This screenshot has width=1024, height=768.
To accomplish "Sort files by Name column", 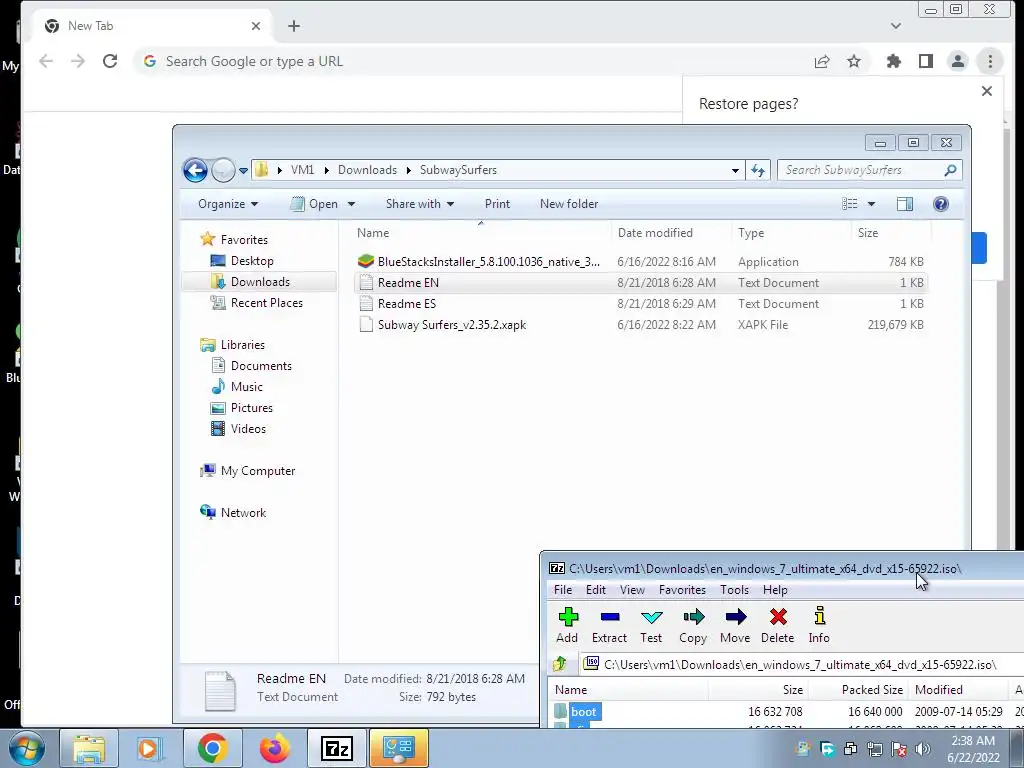I will [481, 232].
